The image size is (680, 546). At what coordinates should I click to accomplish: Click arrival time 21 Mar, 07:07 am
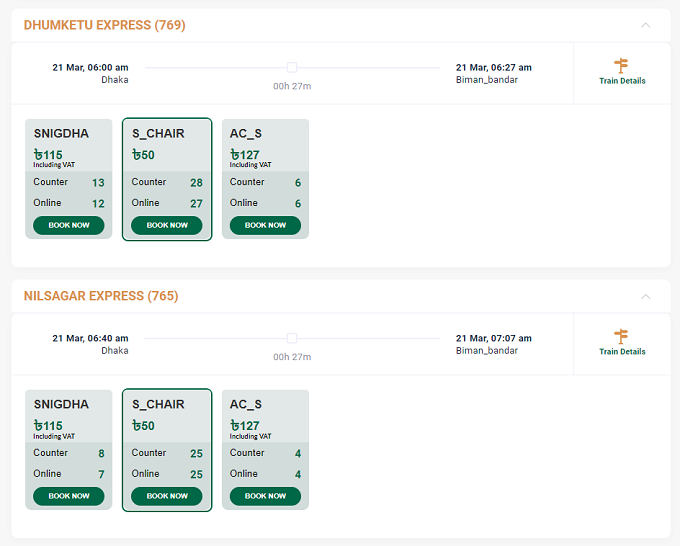coord(494,338)
